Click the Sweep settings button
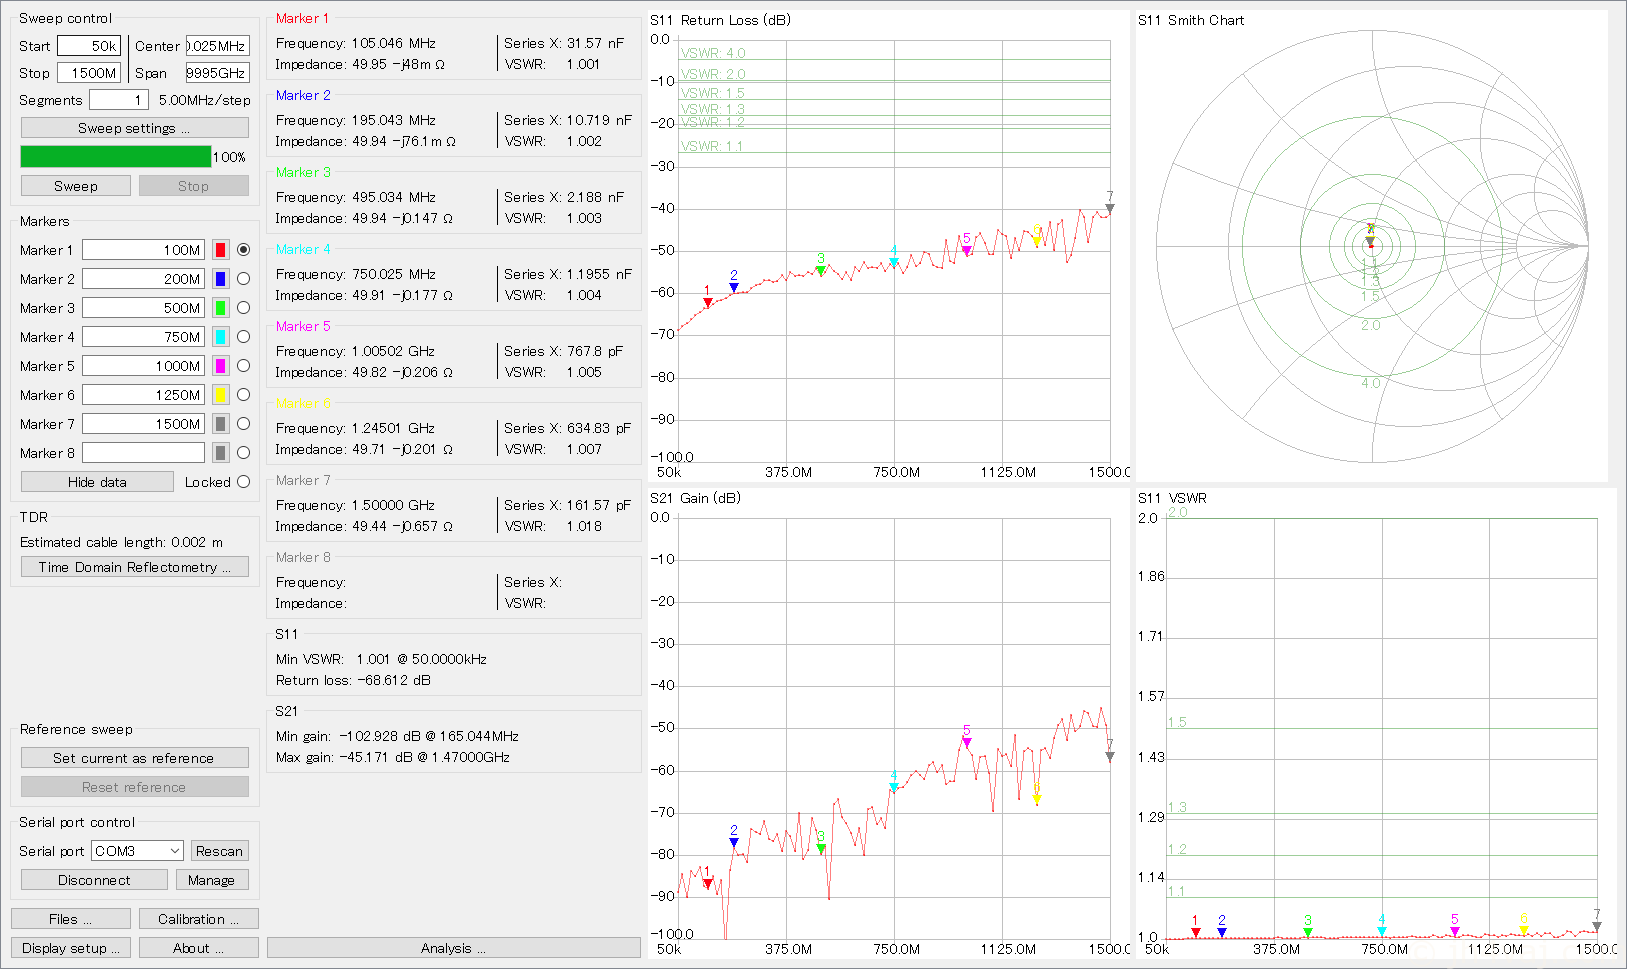 point(135,128)
